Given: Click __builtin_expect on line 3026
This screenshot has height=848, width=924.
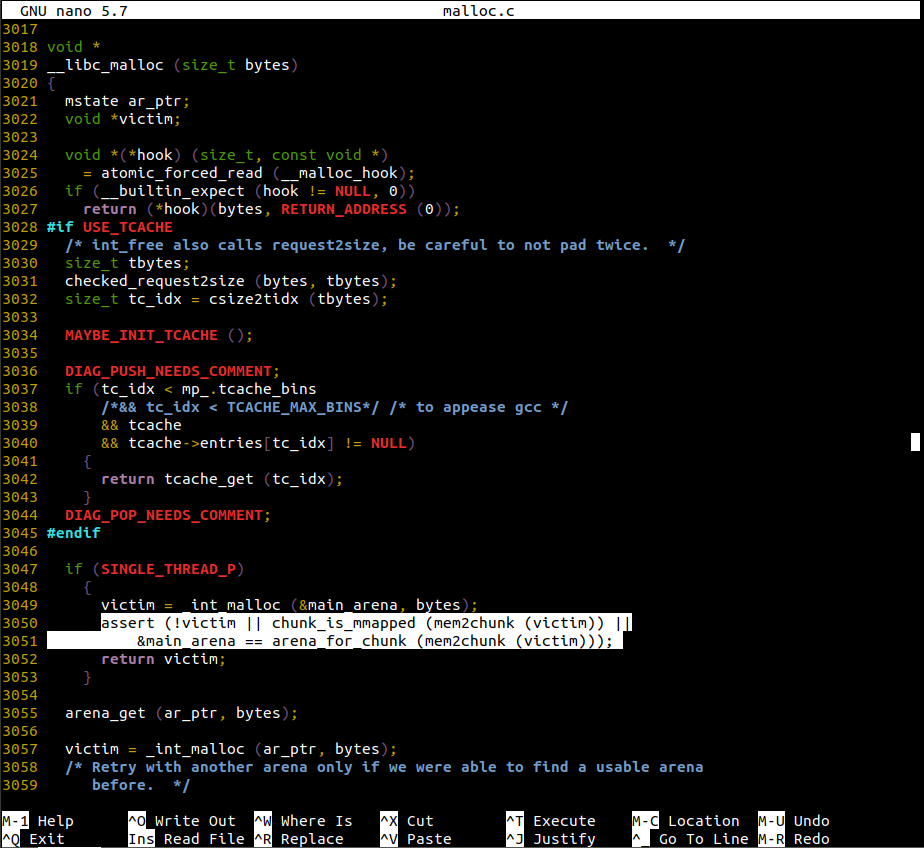Looking at the screenshot, I should (x=173, y=191).
